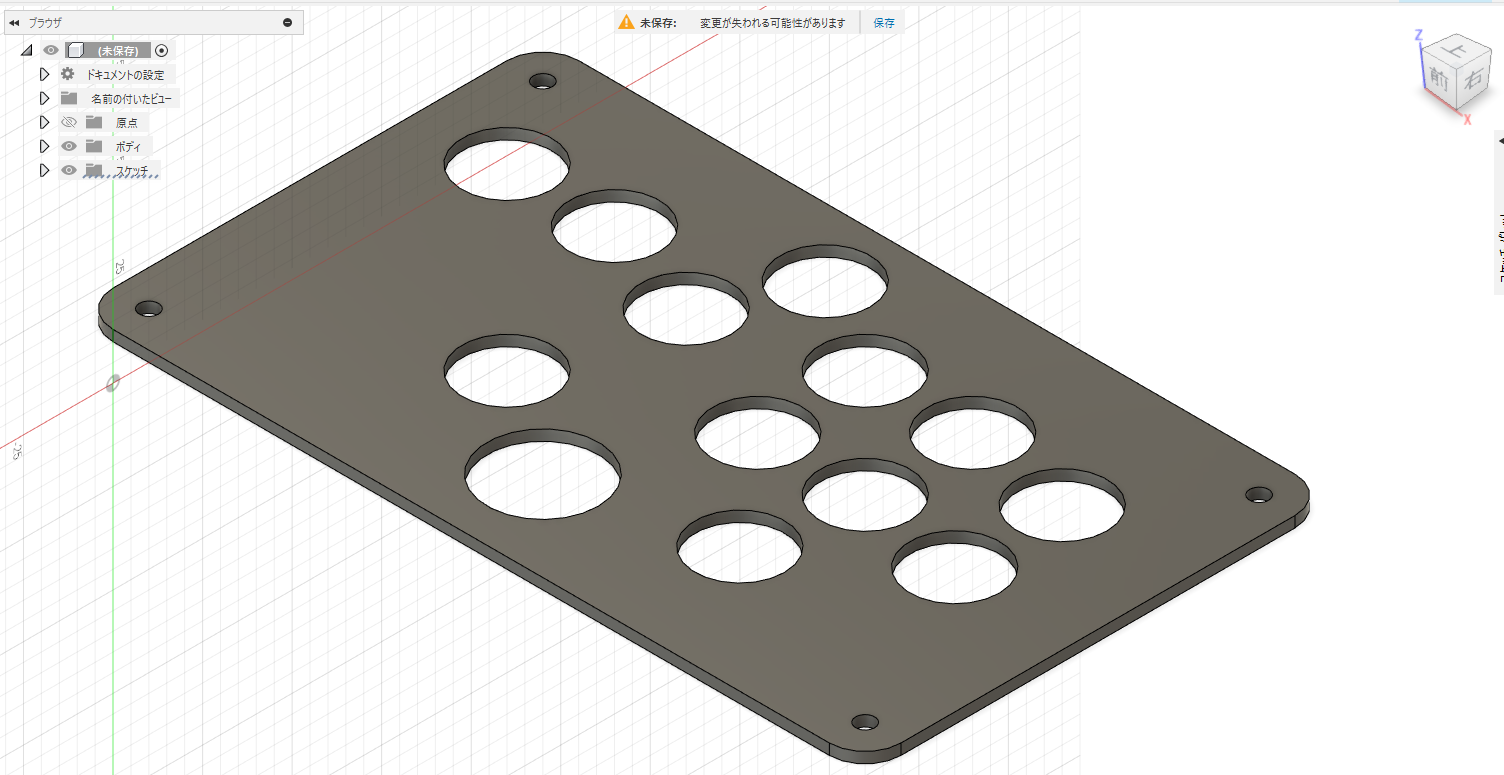The width and height of the screenshot is (1504, 775).
Task: Click the orange unsaved warning triangle icon
Action: tap(626, 22)
